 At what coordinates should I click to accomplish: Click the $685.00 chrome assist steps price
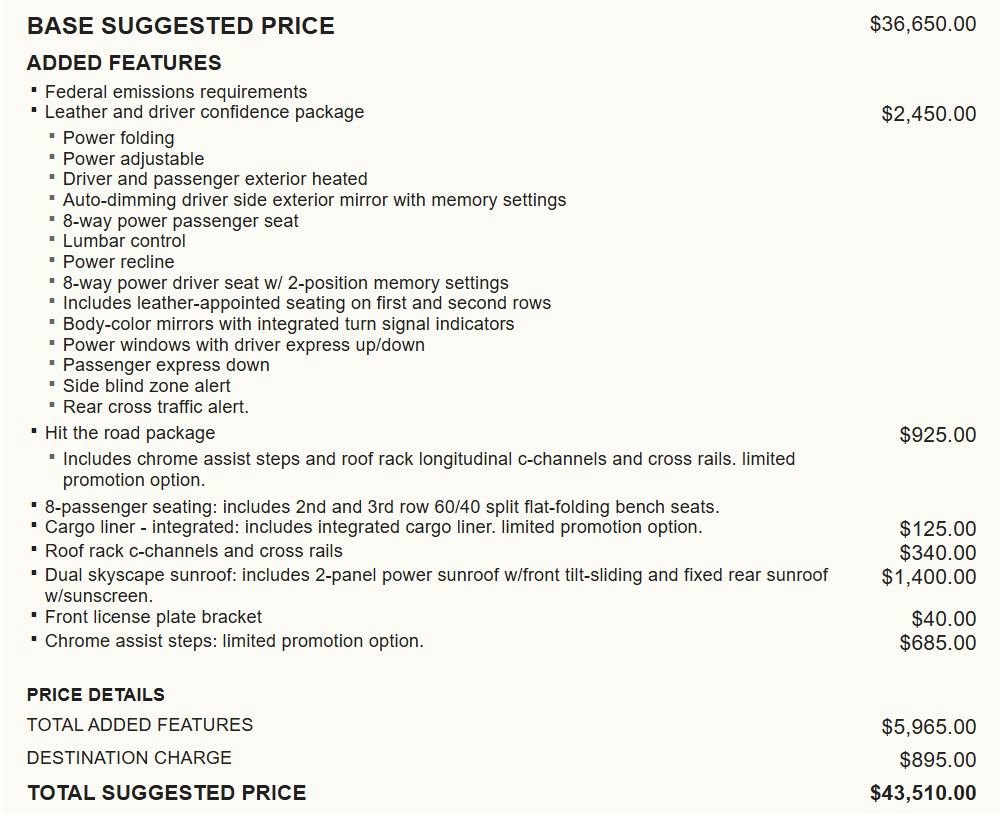938,643
